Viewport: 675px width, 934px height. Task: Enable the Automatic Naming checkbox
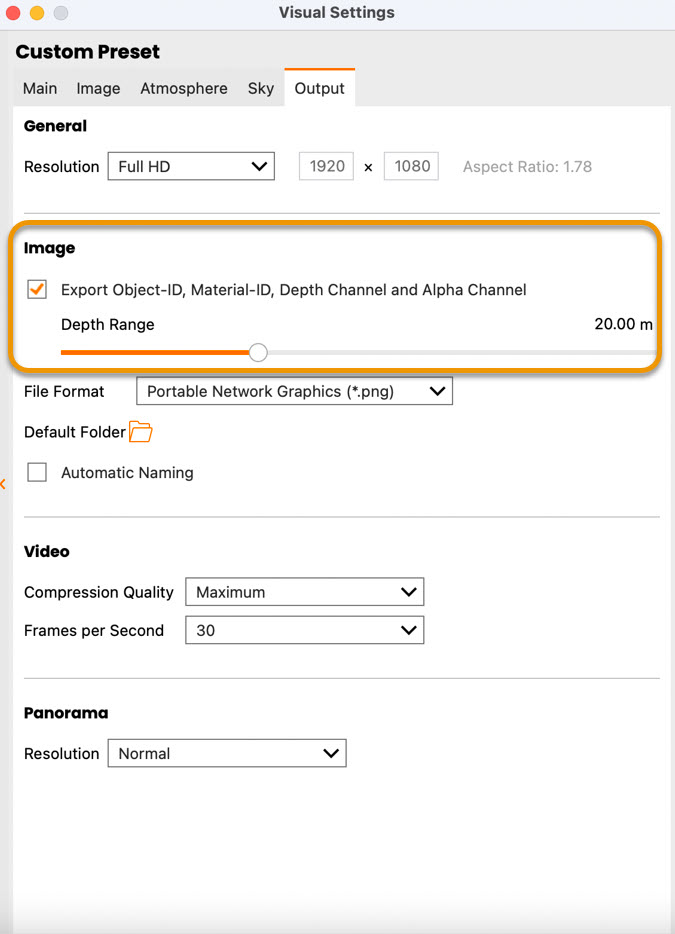[x=37, y=473]
